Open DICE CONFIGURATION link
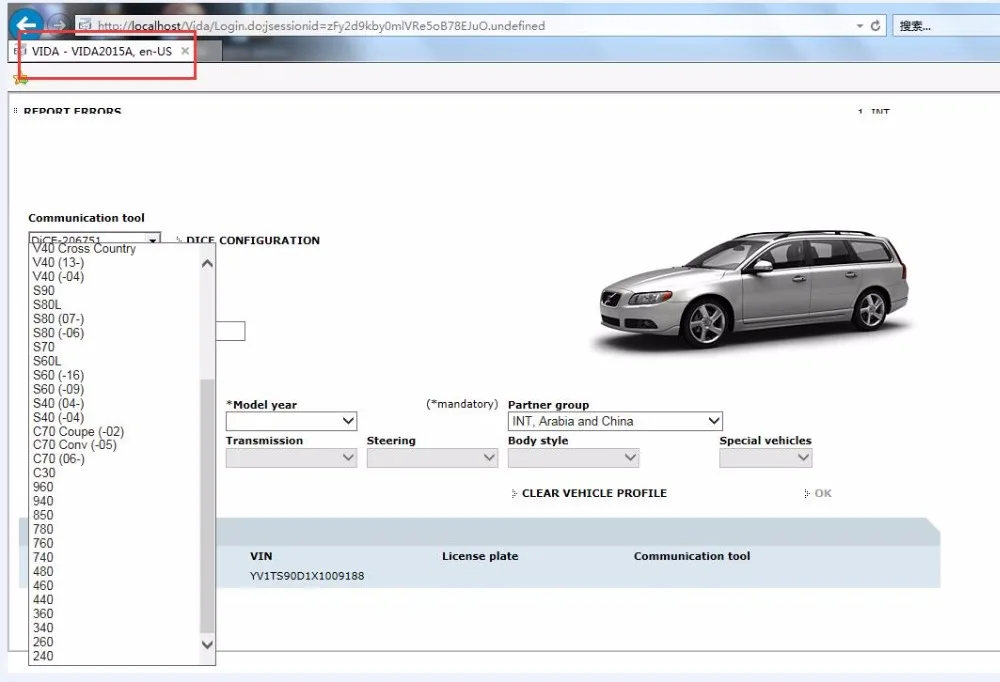 [253, 241]
